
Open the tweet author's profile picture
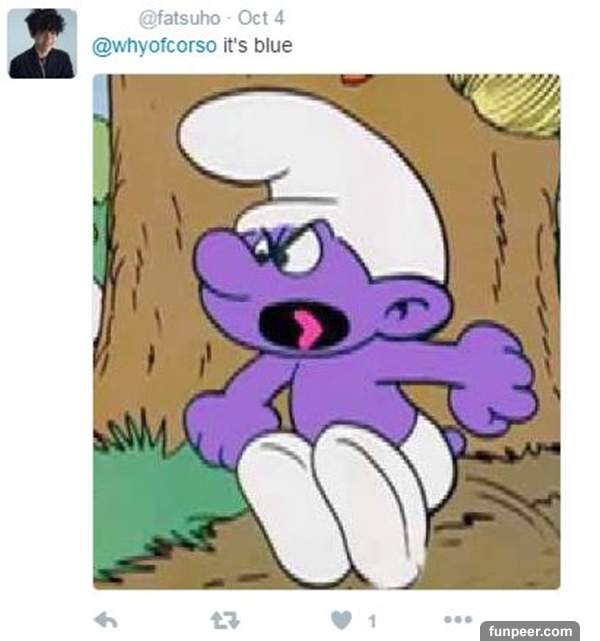coord(42,43)
